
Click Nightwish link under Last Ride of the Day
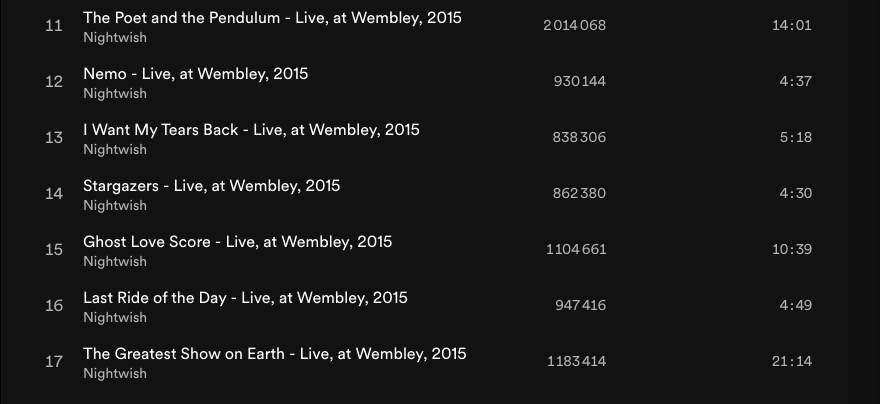(115, 318)
